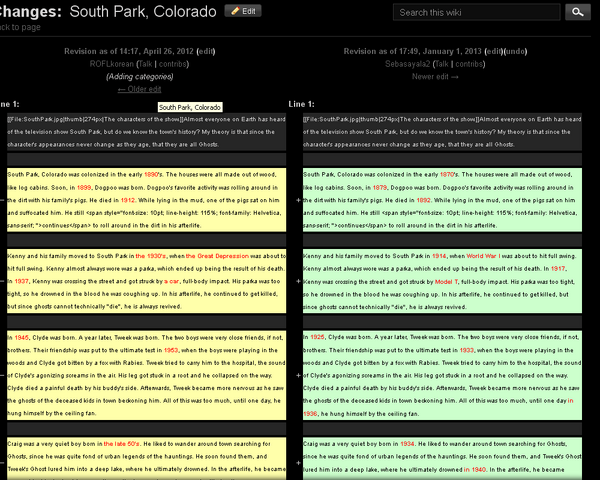Screen dimensions: 600x480
Task: Click the 'undo' link for 2013 revision
Action: (515, 51)
